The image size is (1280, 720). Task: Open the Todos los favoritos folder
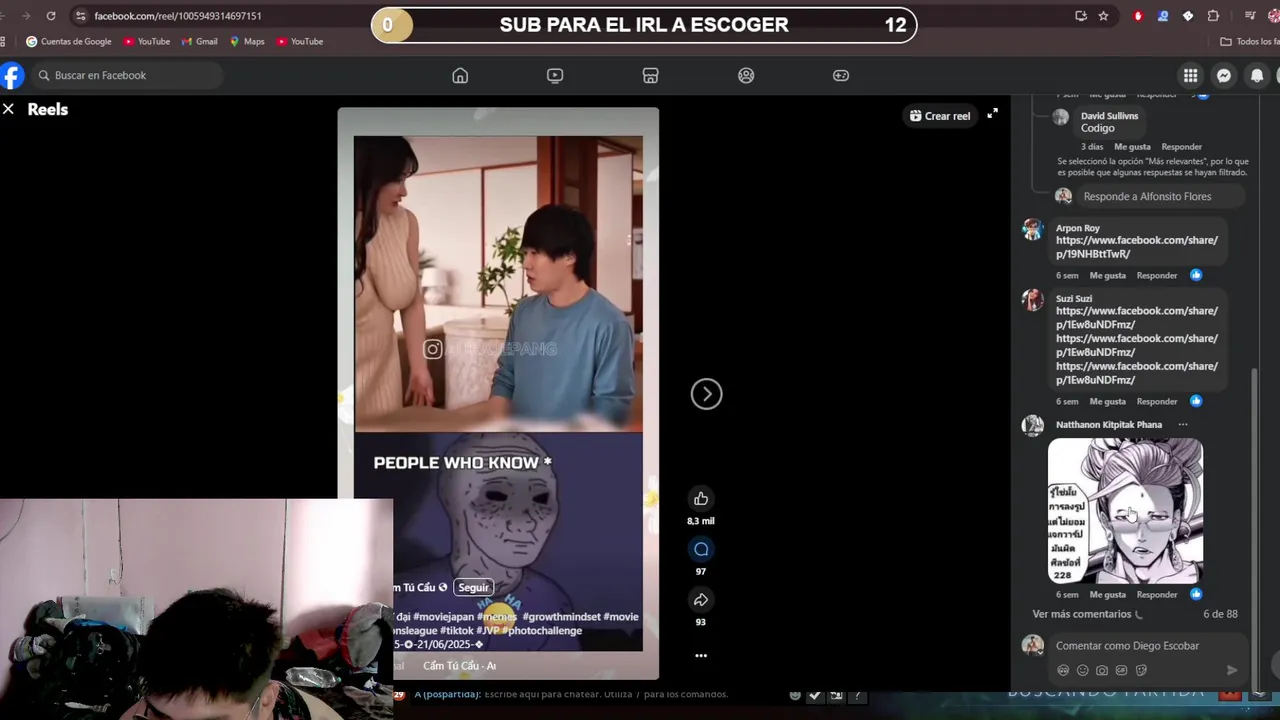coord(1249,41)
